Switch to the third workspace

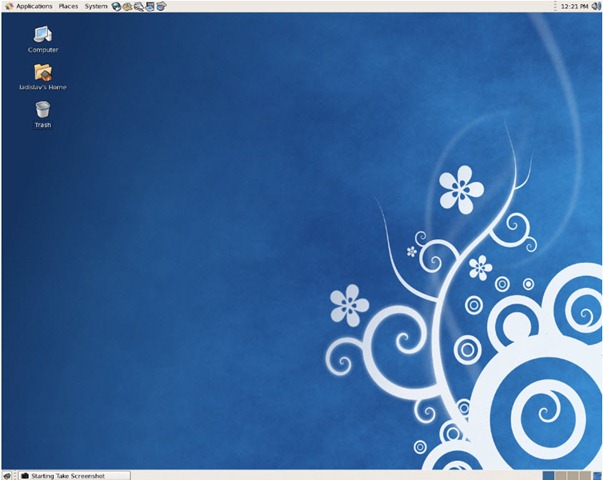573,476
